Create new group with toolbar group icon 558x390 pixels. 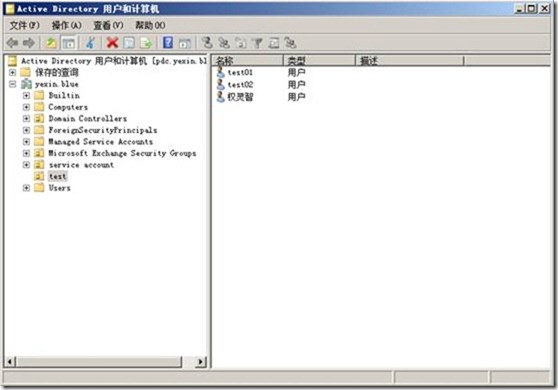[x=224, y=43]
